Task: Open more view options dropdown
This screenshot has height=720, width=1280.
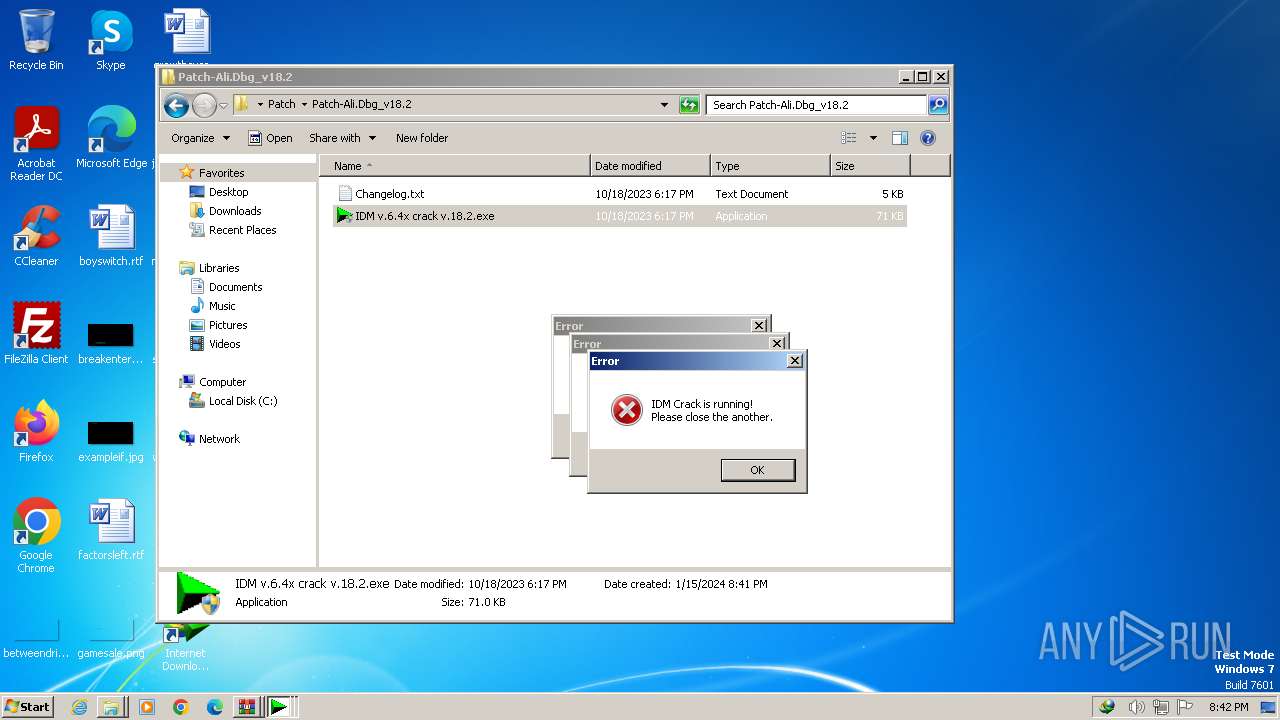Action: coord(873,138)
